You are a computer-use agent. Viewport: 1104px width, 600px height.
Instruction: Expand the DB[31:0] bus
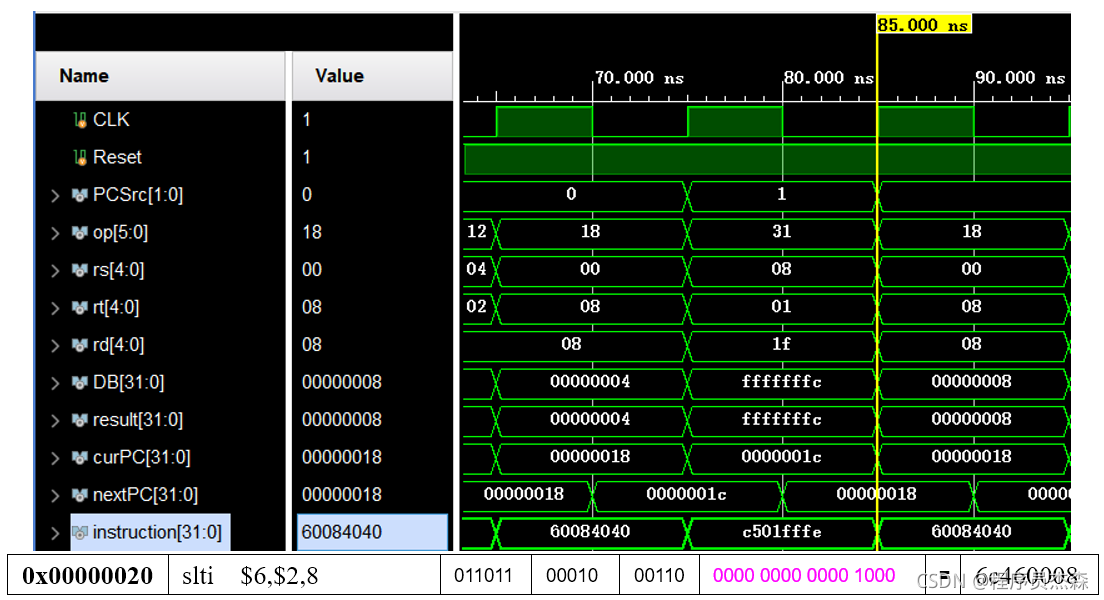[55, 383]
